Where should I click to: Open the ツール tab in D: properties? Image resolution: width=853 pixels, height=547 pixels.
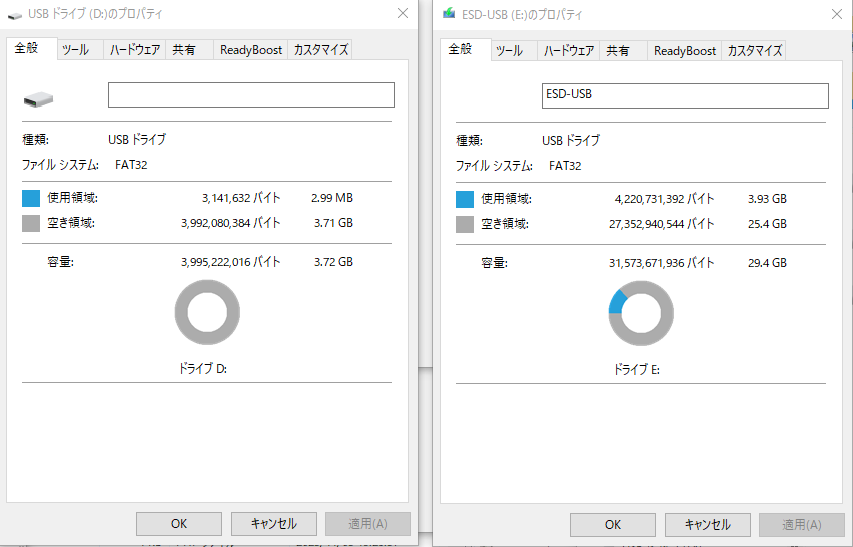(x=75, y=50)
